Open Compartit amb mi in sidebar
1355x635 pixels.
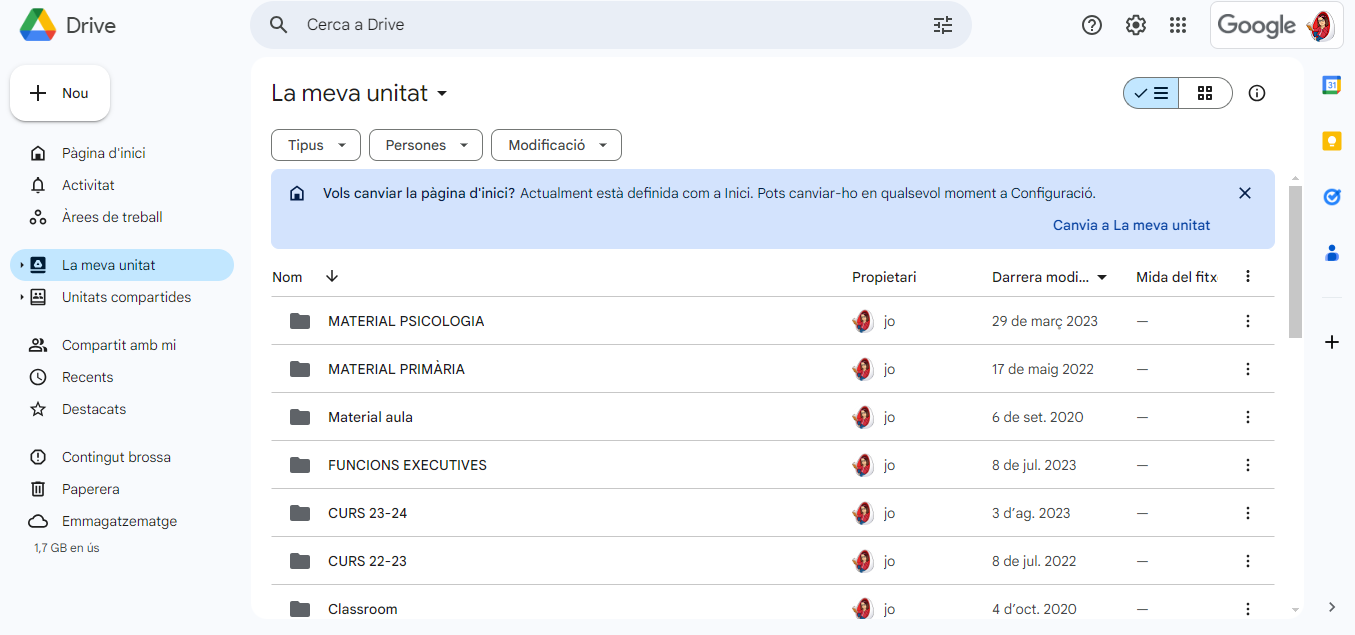tap(118, 345)
